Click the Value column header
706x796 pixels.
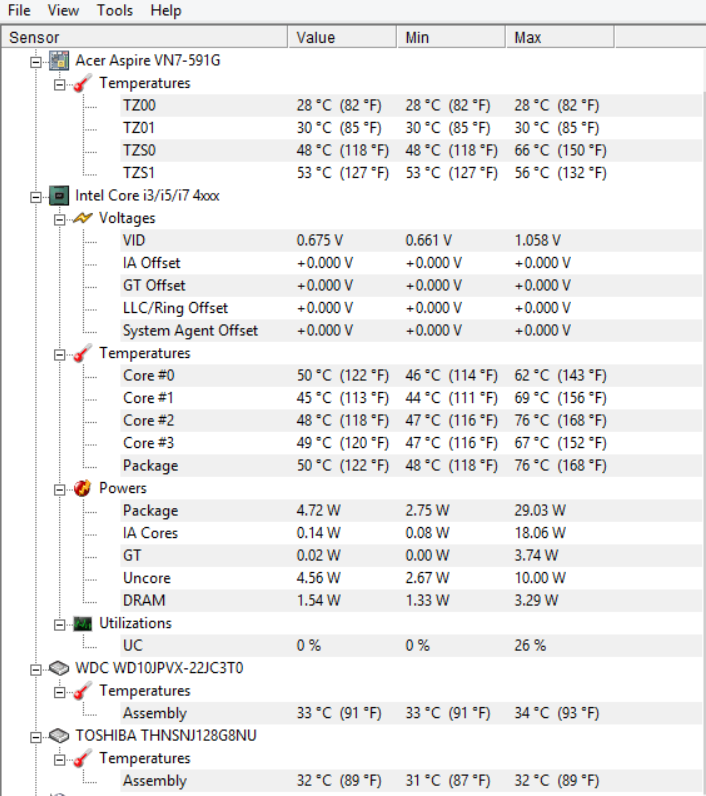click(x=342, y=38)
